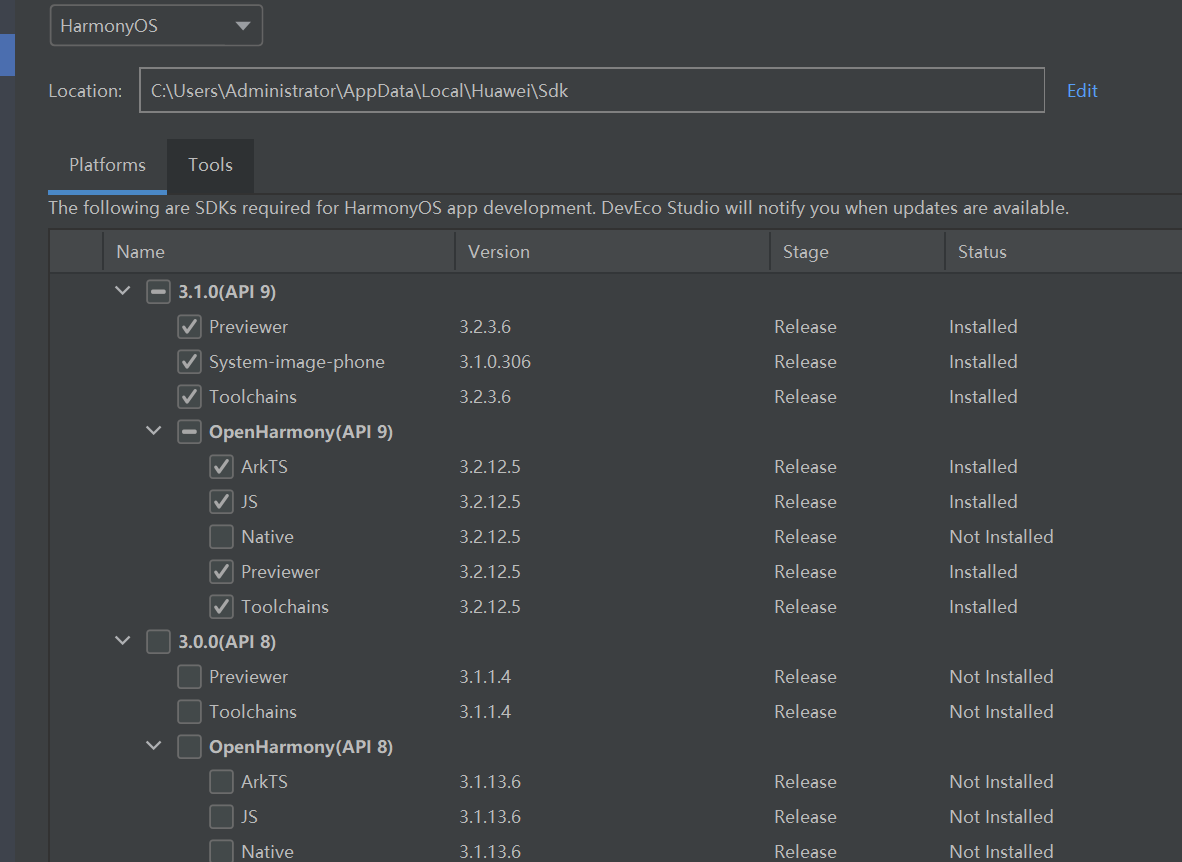Viewport: 1182px width, 862px height.
Task: Select the OpenHarmony(API 8) row label
Action: click(301, 747)
